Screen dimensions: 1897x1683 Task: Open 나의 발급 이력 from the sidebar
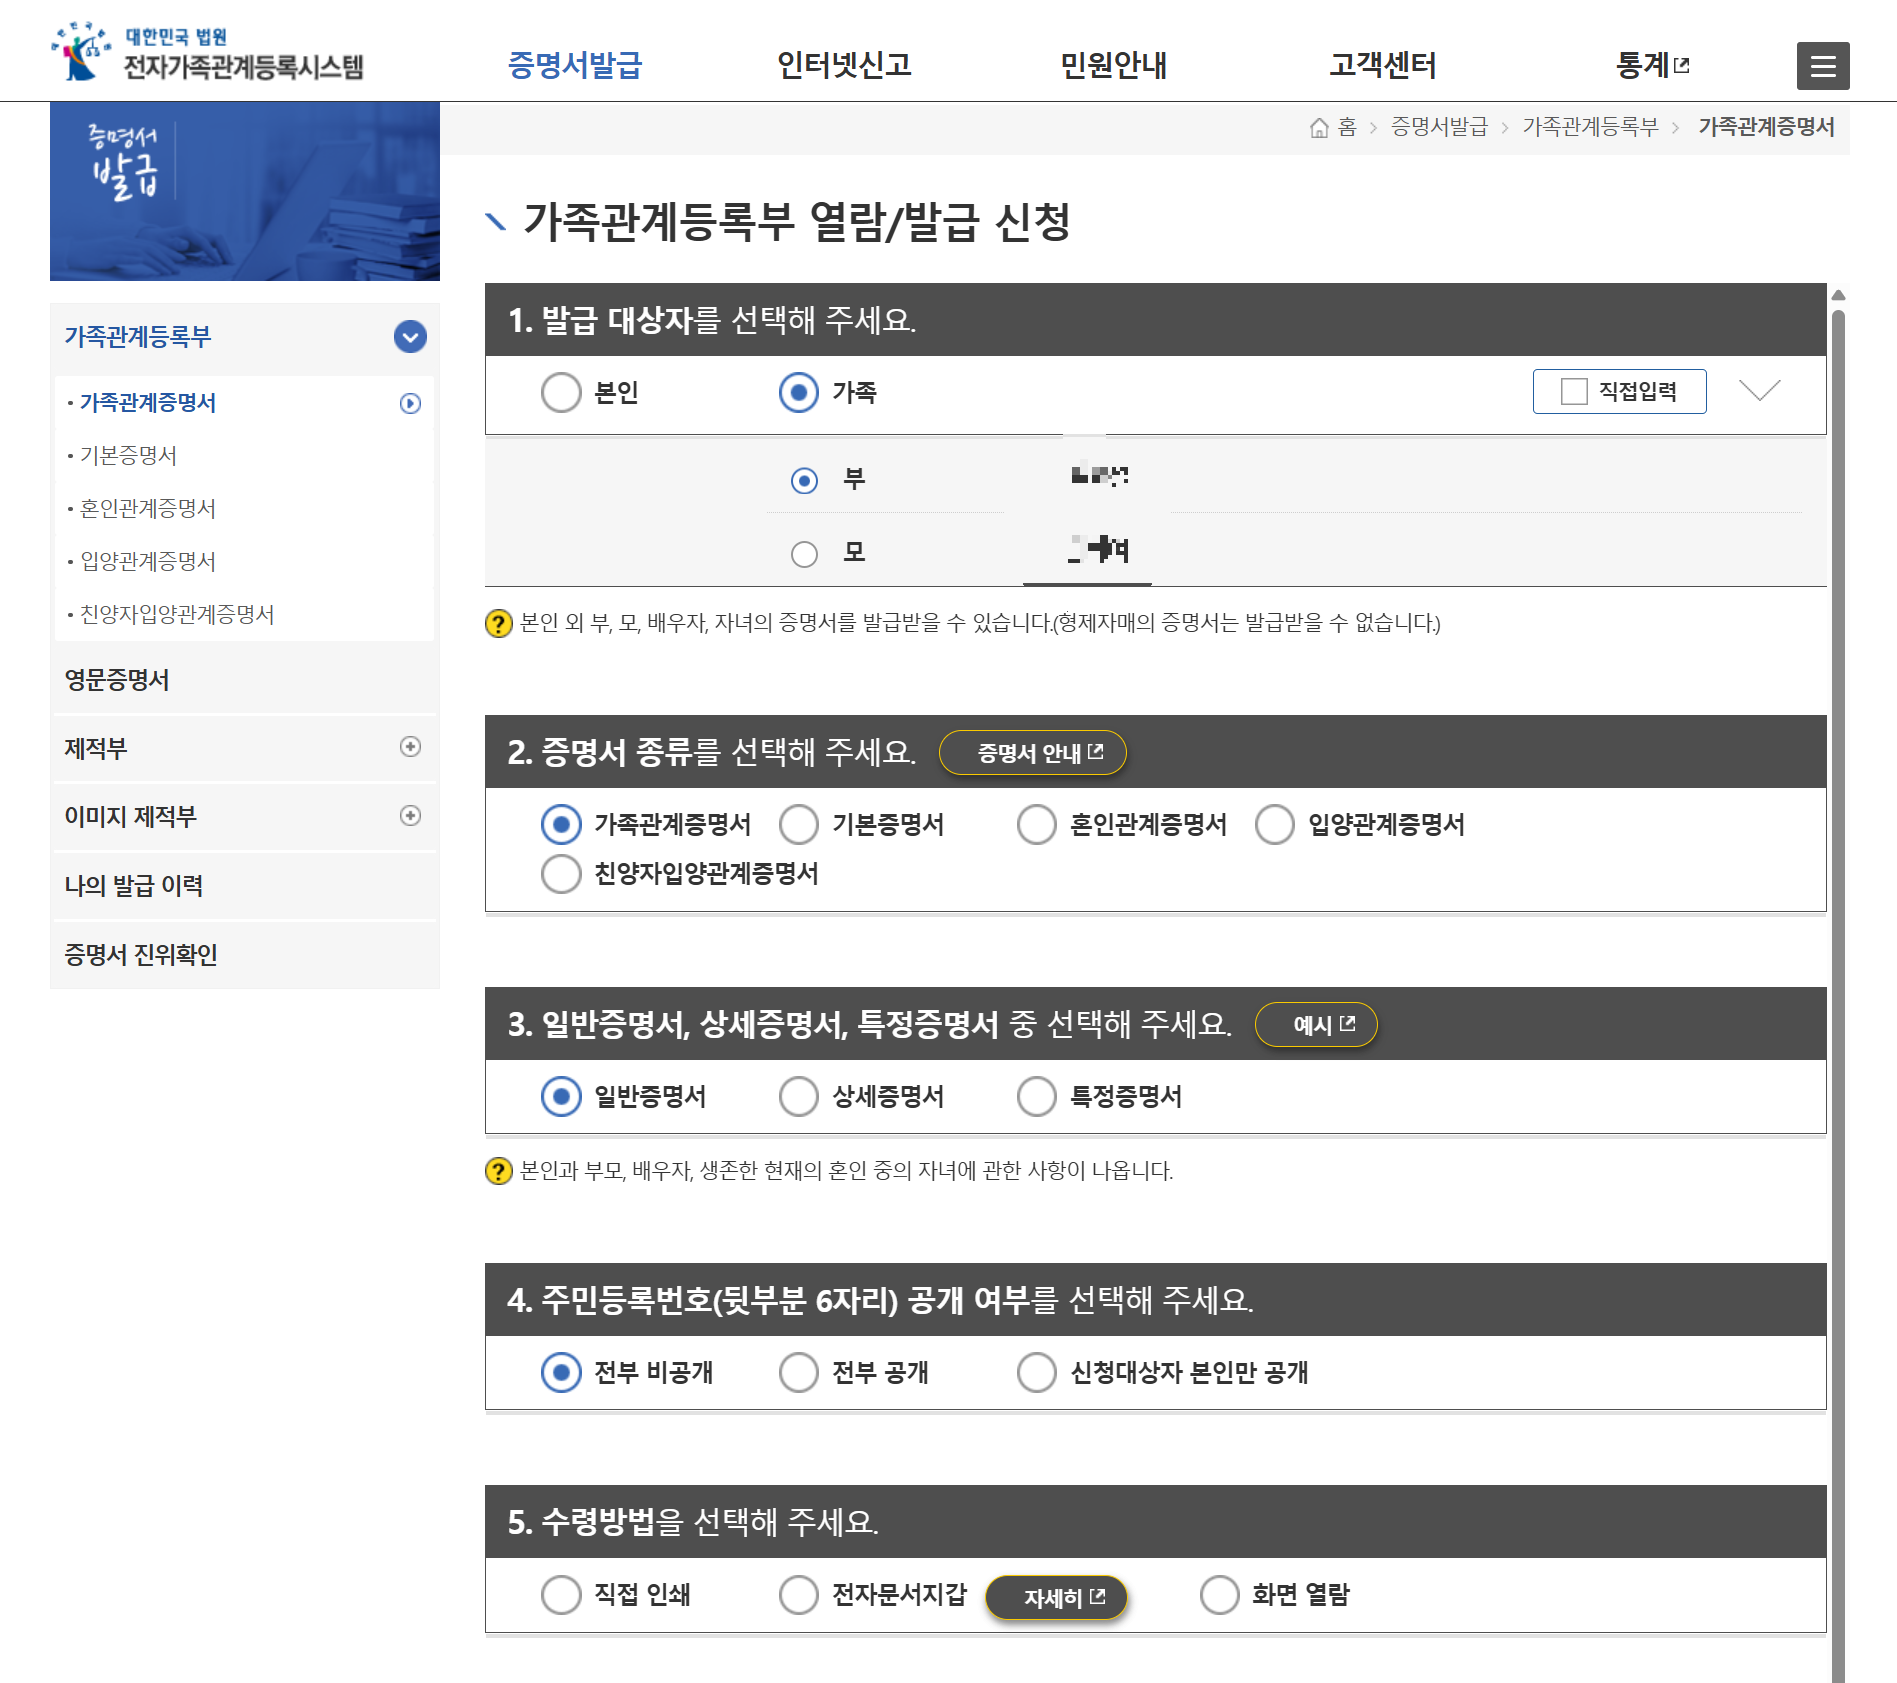134,885
